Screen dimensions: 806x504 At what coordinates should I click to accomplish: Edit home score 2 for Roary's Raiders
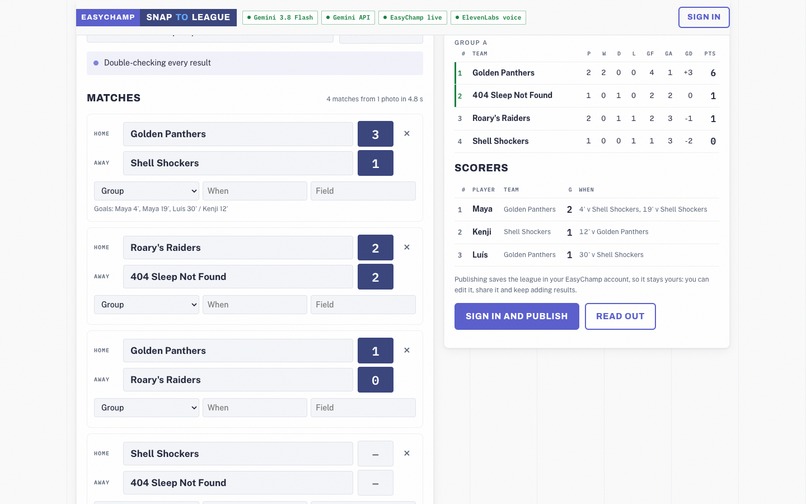pyautogui.click(x=375, y=247)
